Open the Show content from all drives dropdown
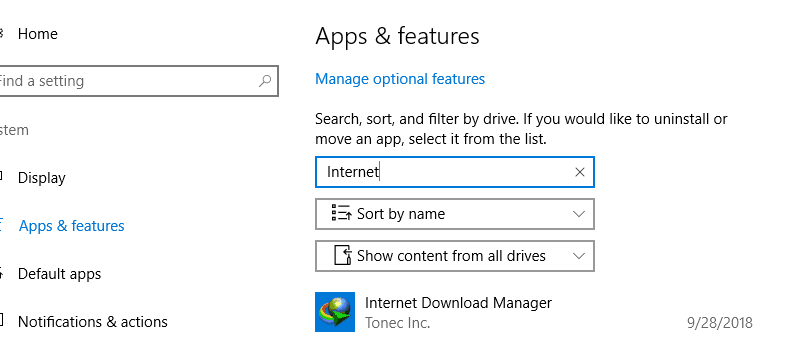This screenshot has width=800, height=361. point(455,255)
